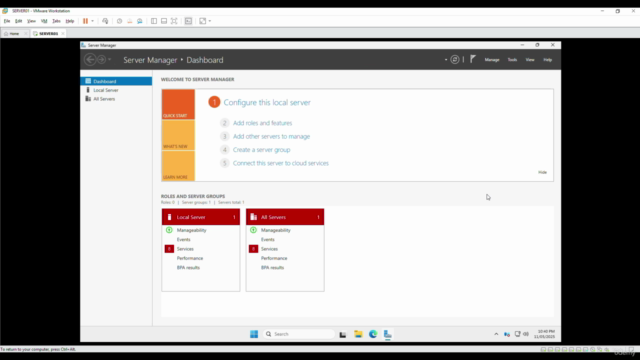Open the Manage menu in Server Manager
The image size is (640, 360).
492,60
